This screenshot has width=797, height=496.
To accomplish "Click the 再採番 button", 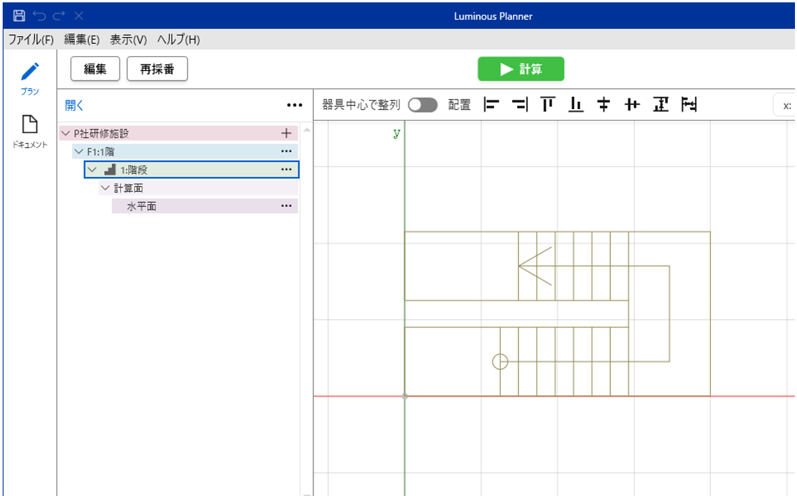I will 157,69.
